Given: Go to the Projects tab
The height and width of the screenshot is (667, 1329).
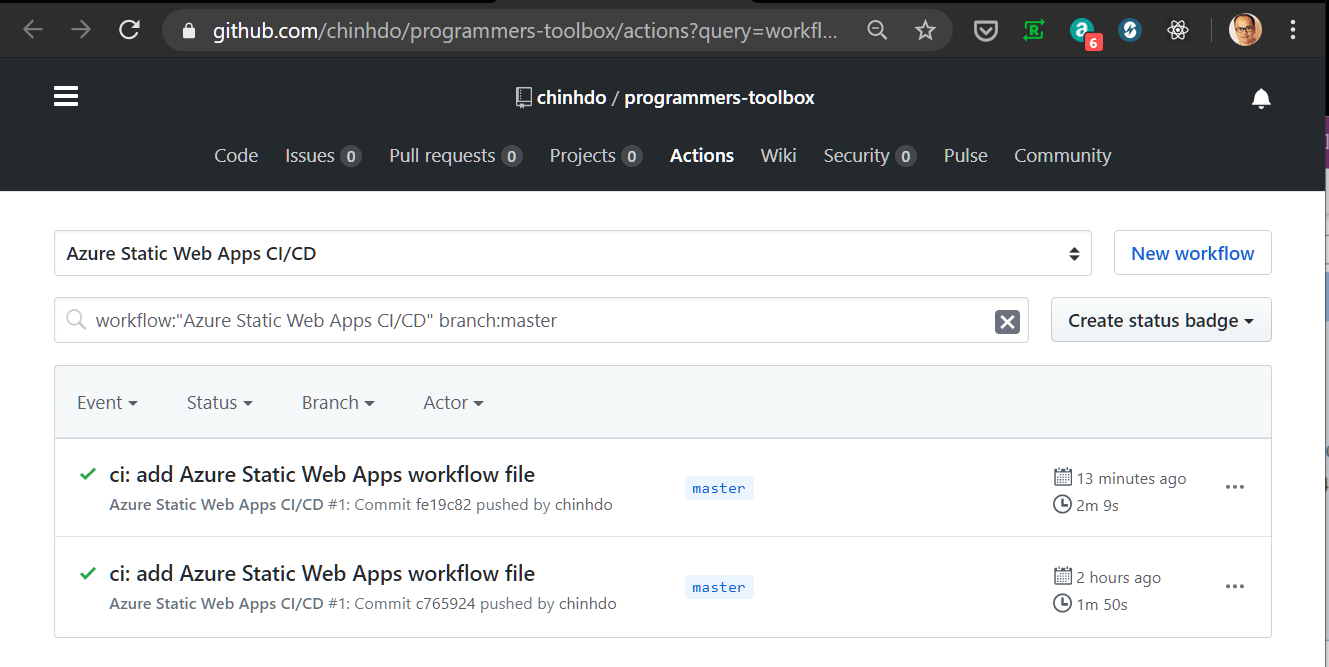Looking at the screenshot, I should coord(595,155).
